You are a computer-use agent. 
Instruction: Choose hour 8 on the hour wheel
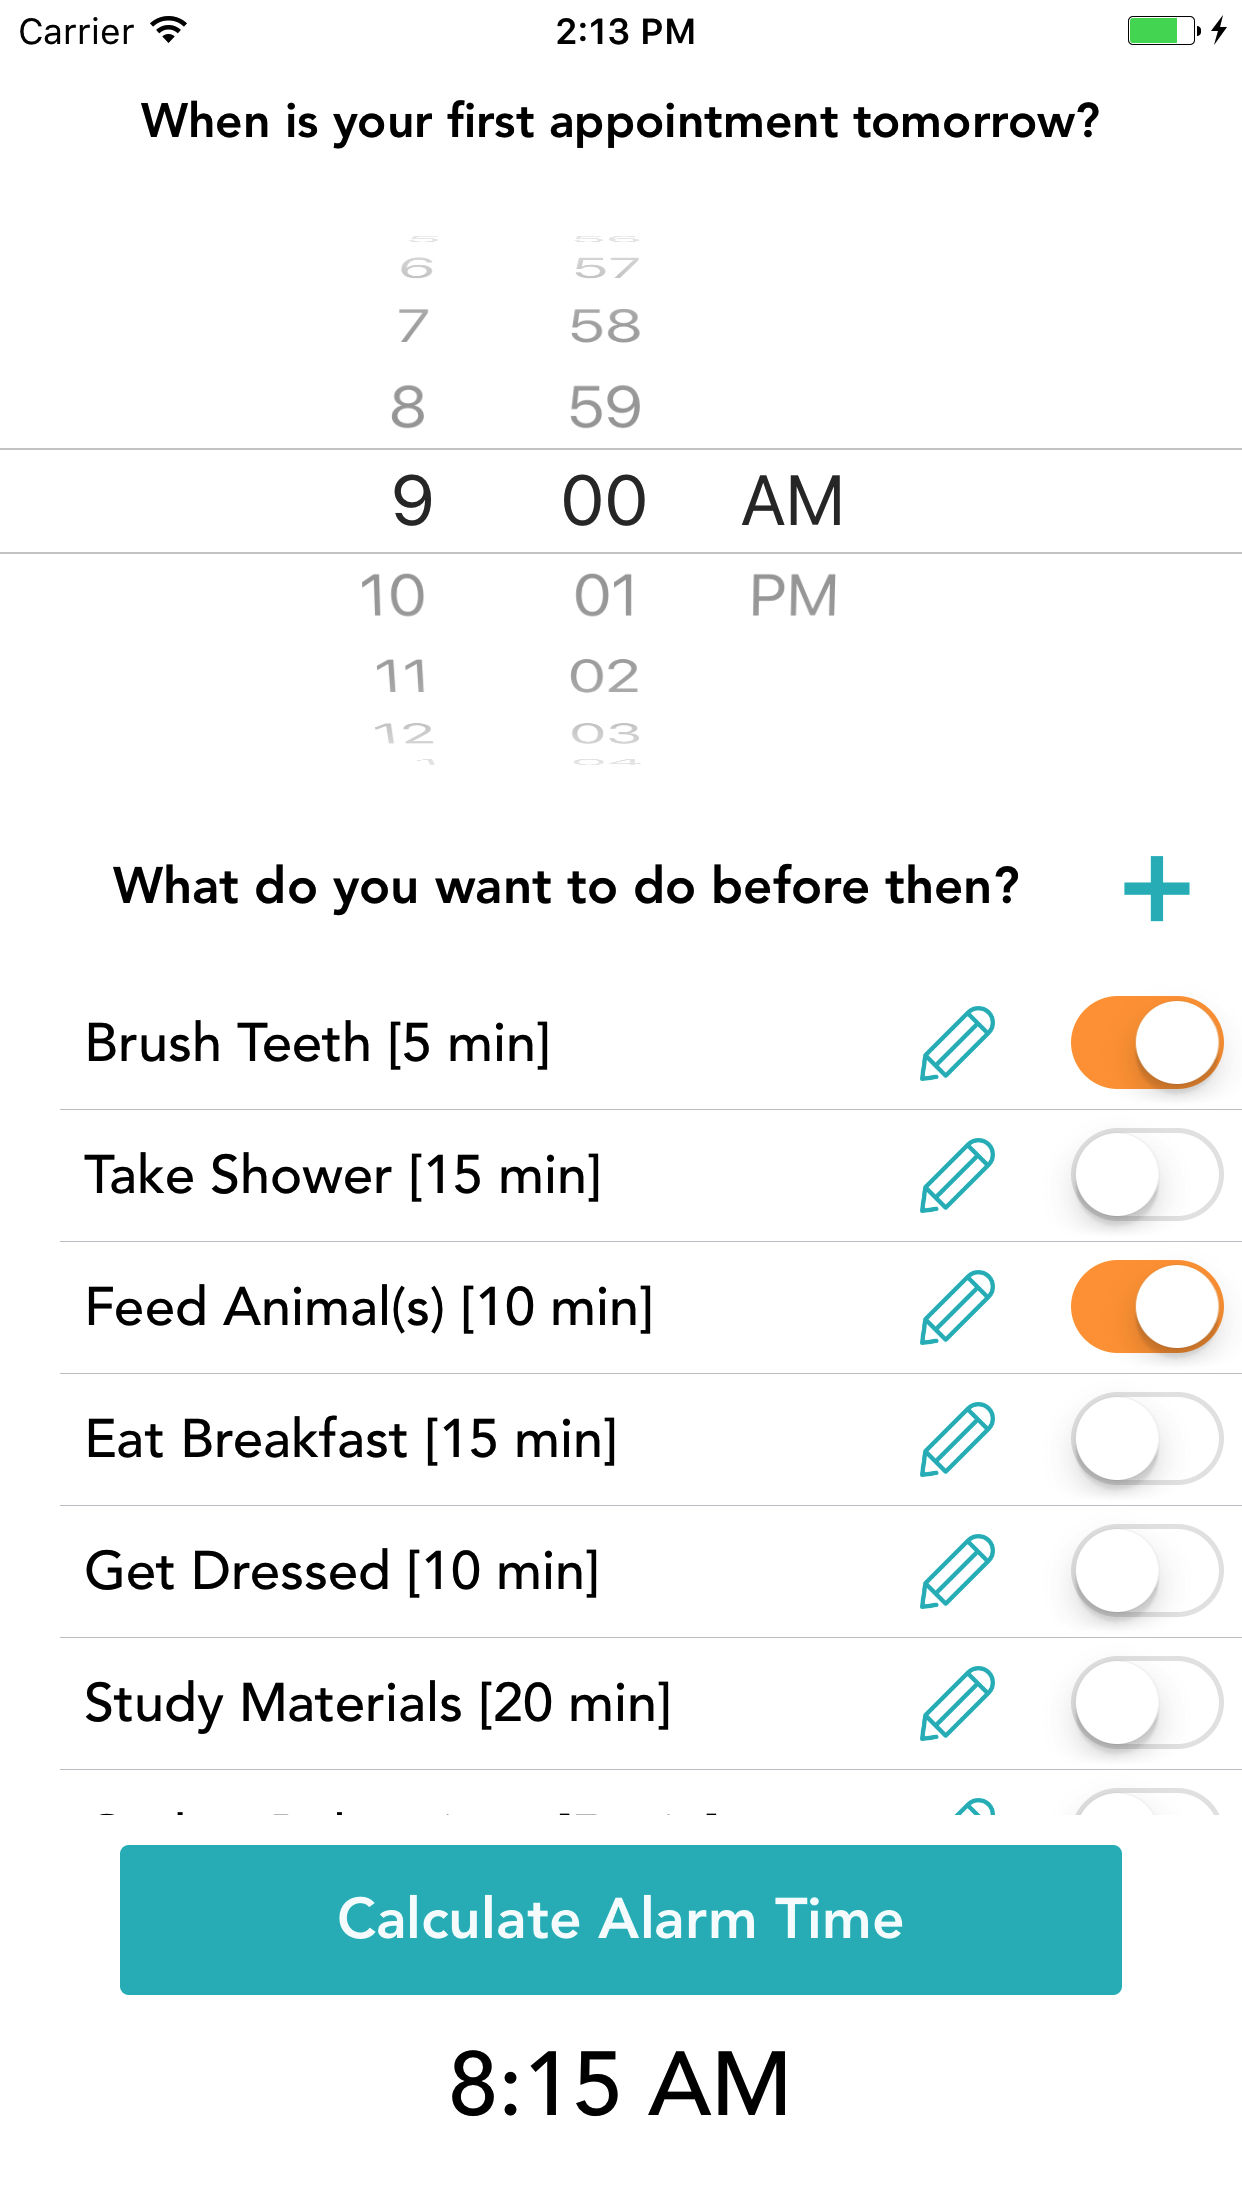click(x=407, y=407)
